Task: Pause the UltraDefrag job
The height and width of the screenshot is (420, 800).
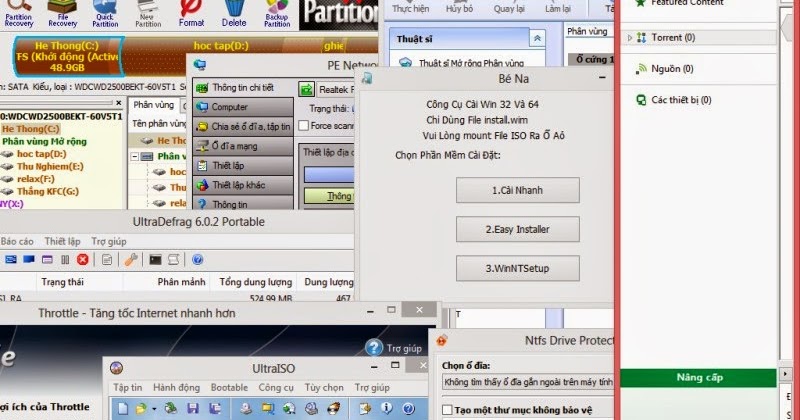Action: [65, 260]
